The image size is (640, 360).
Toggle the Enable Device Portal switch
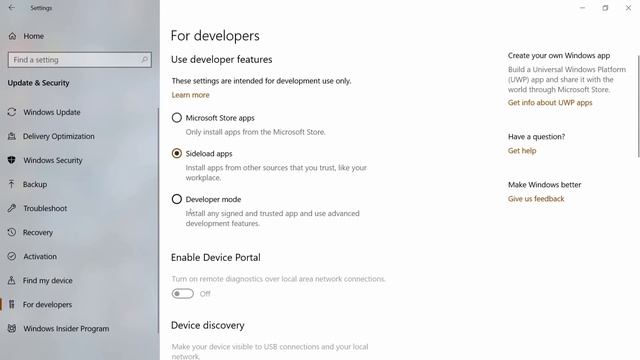182,293
